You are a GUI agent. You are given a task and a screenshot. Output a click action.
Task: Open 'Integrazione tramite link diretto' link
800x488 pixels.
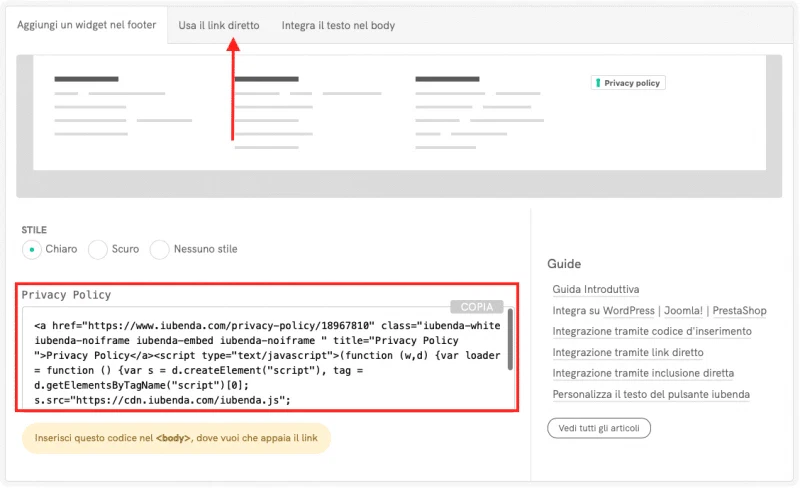click(628, 352)
